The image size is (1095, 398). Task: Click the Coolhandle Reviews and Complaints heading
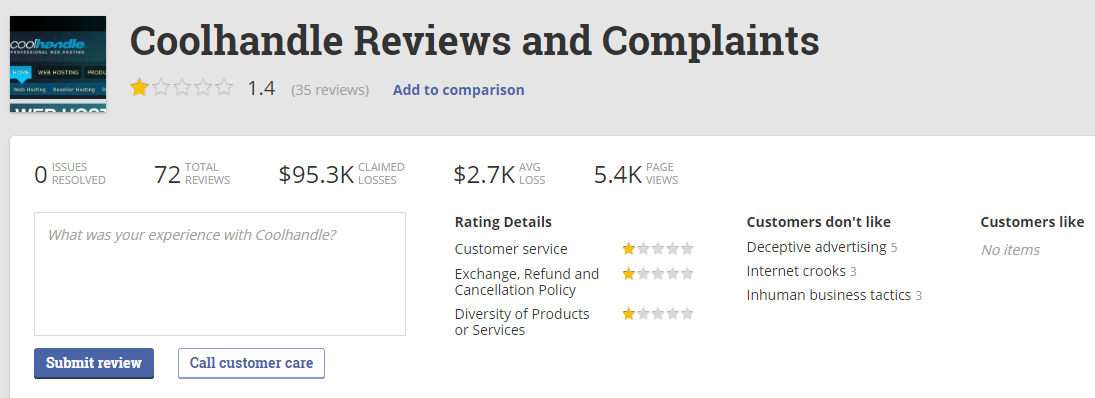coord(474,40)
